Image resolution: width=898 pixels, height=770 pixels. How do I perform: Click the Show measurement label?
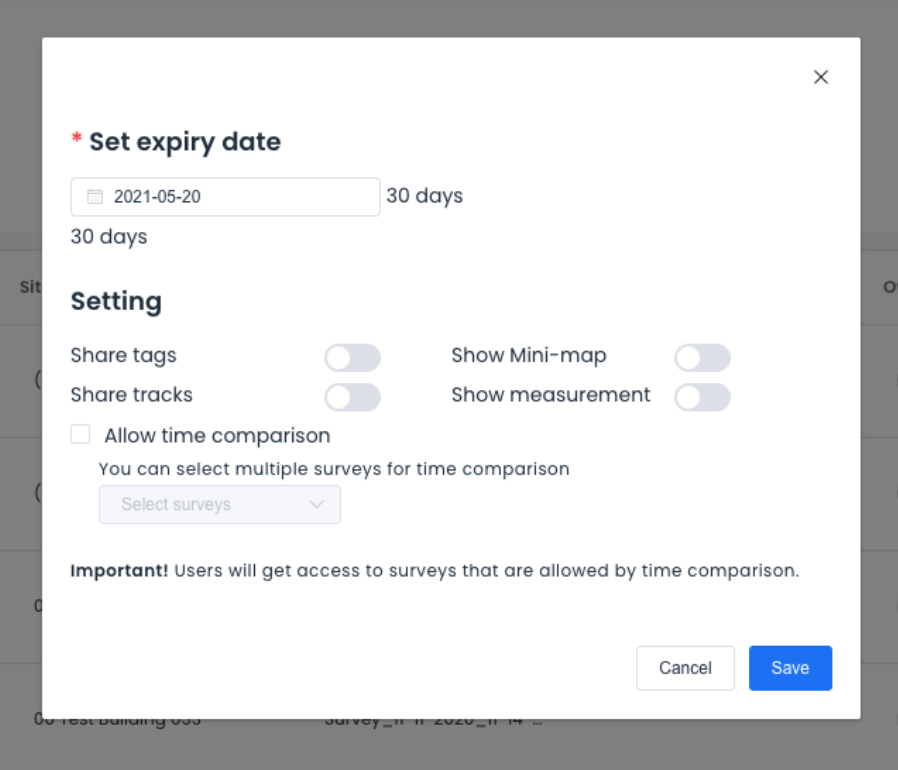pyautogui.click(x=550, y=395)
